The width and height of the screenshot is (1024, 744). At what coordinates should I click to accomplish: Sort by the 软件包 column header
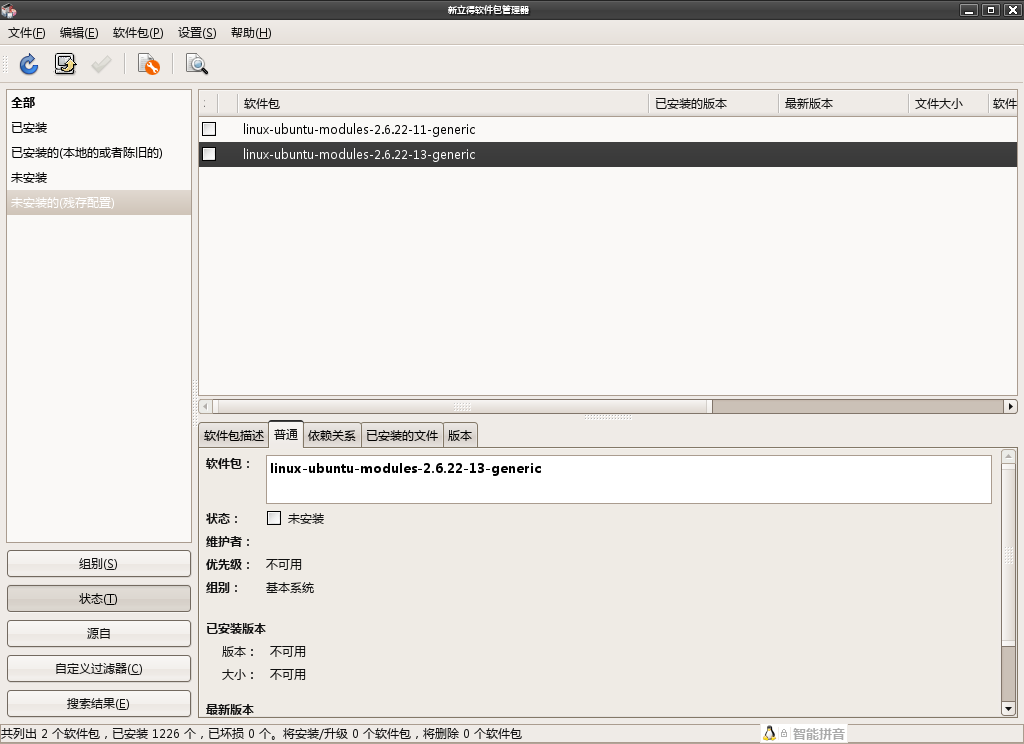(x=443, y=103)
